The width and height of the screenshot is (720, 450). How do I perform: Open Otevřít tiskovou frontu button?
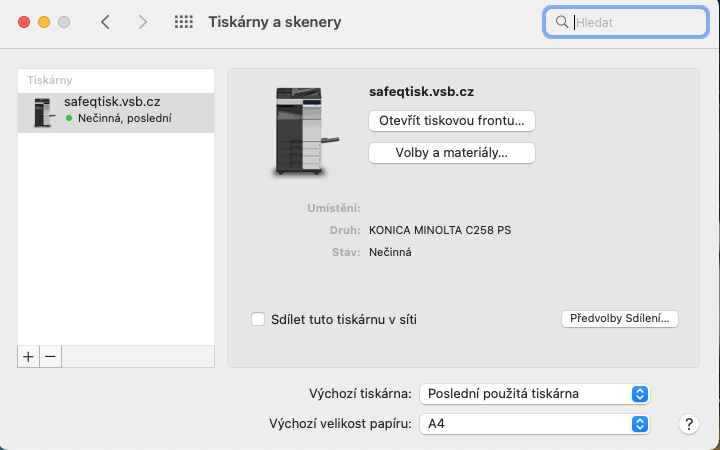click(x=452, y=121)
